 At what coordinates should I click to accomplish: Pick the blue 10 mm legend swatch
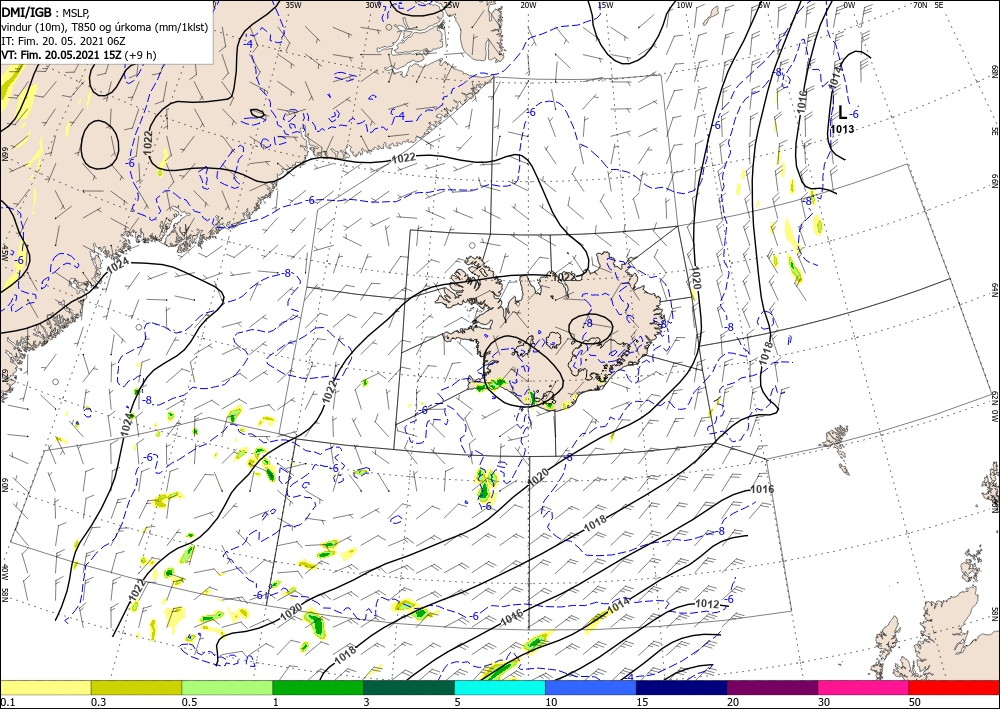591,687
